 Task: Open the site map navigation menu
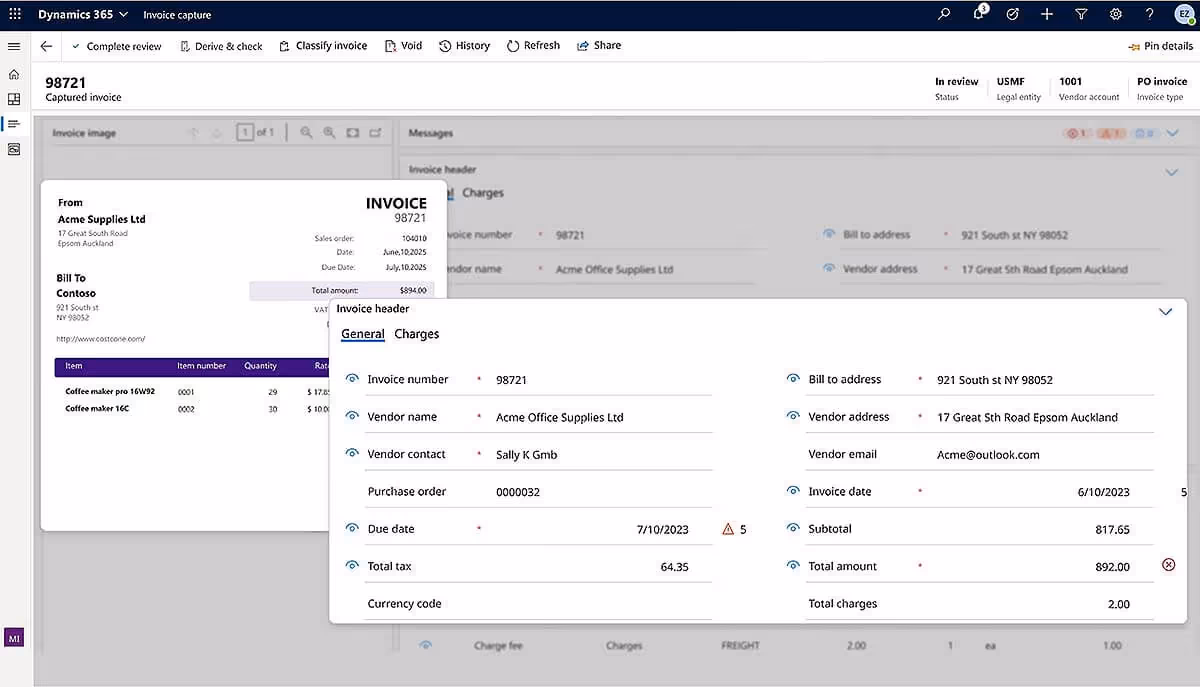[x=14, y=46]
